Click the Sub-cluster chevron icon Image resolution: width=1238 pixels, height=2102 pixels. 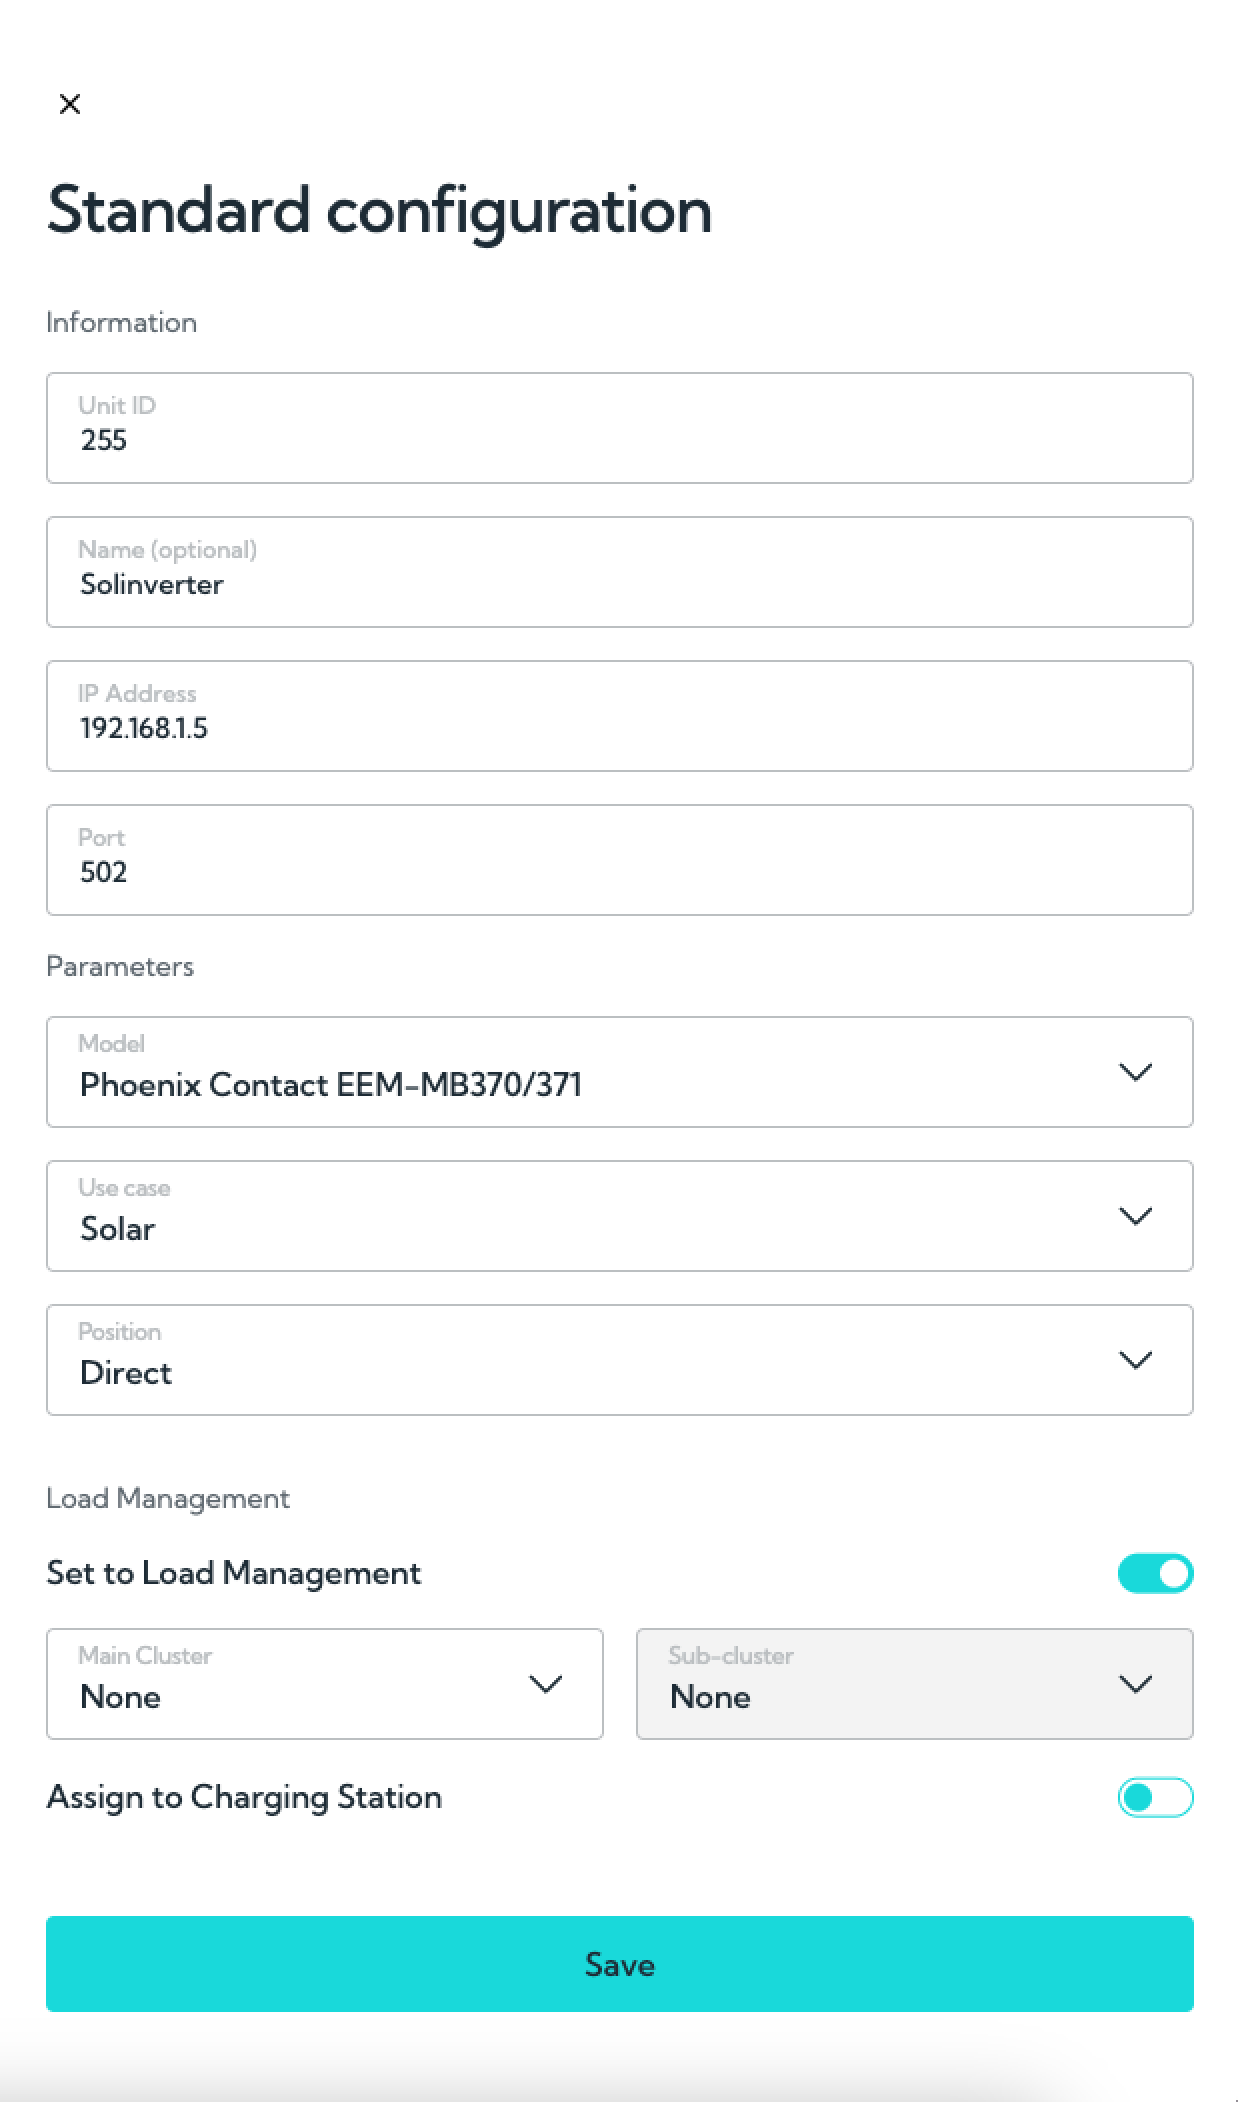pos(1135,1684)
